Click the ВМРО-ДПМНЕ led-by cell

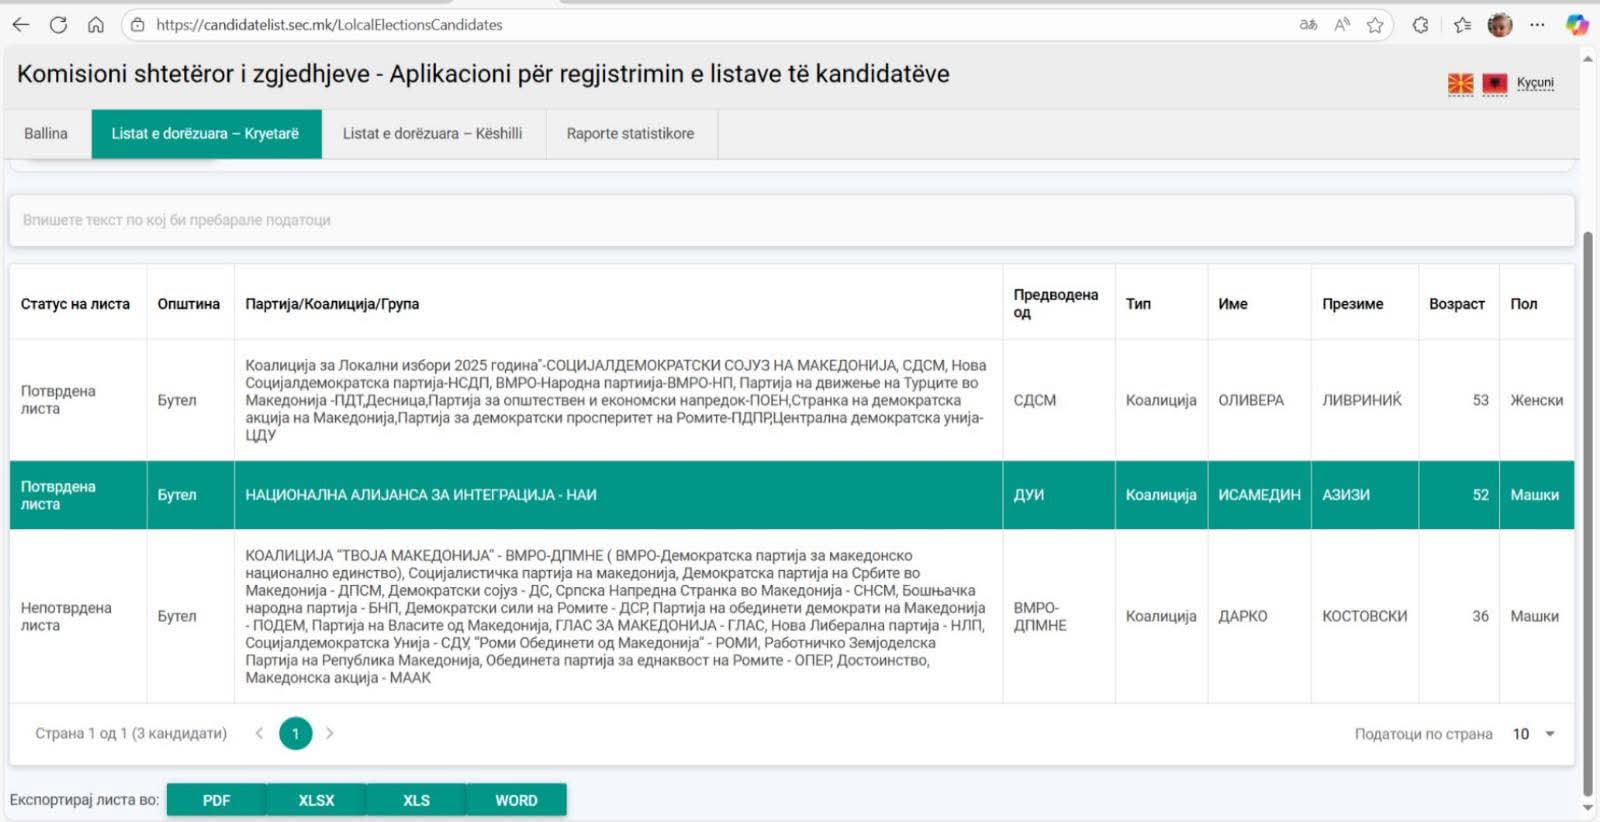click(1058, 616)
